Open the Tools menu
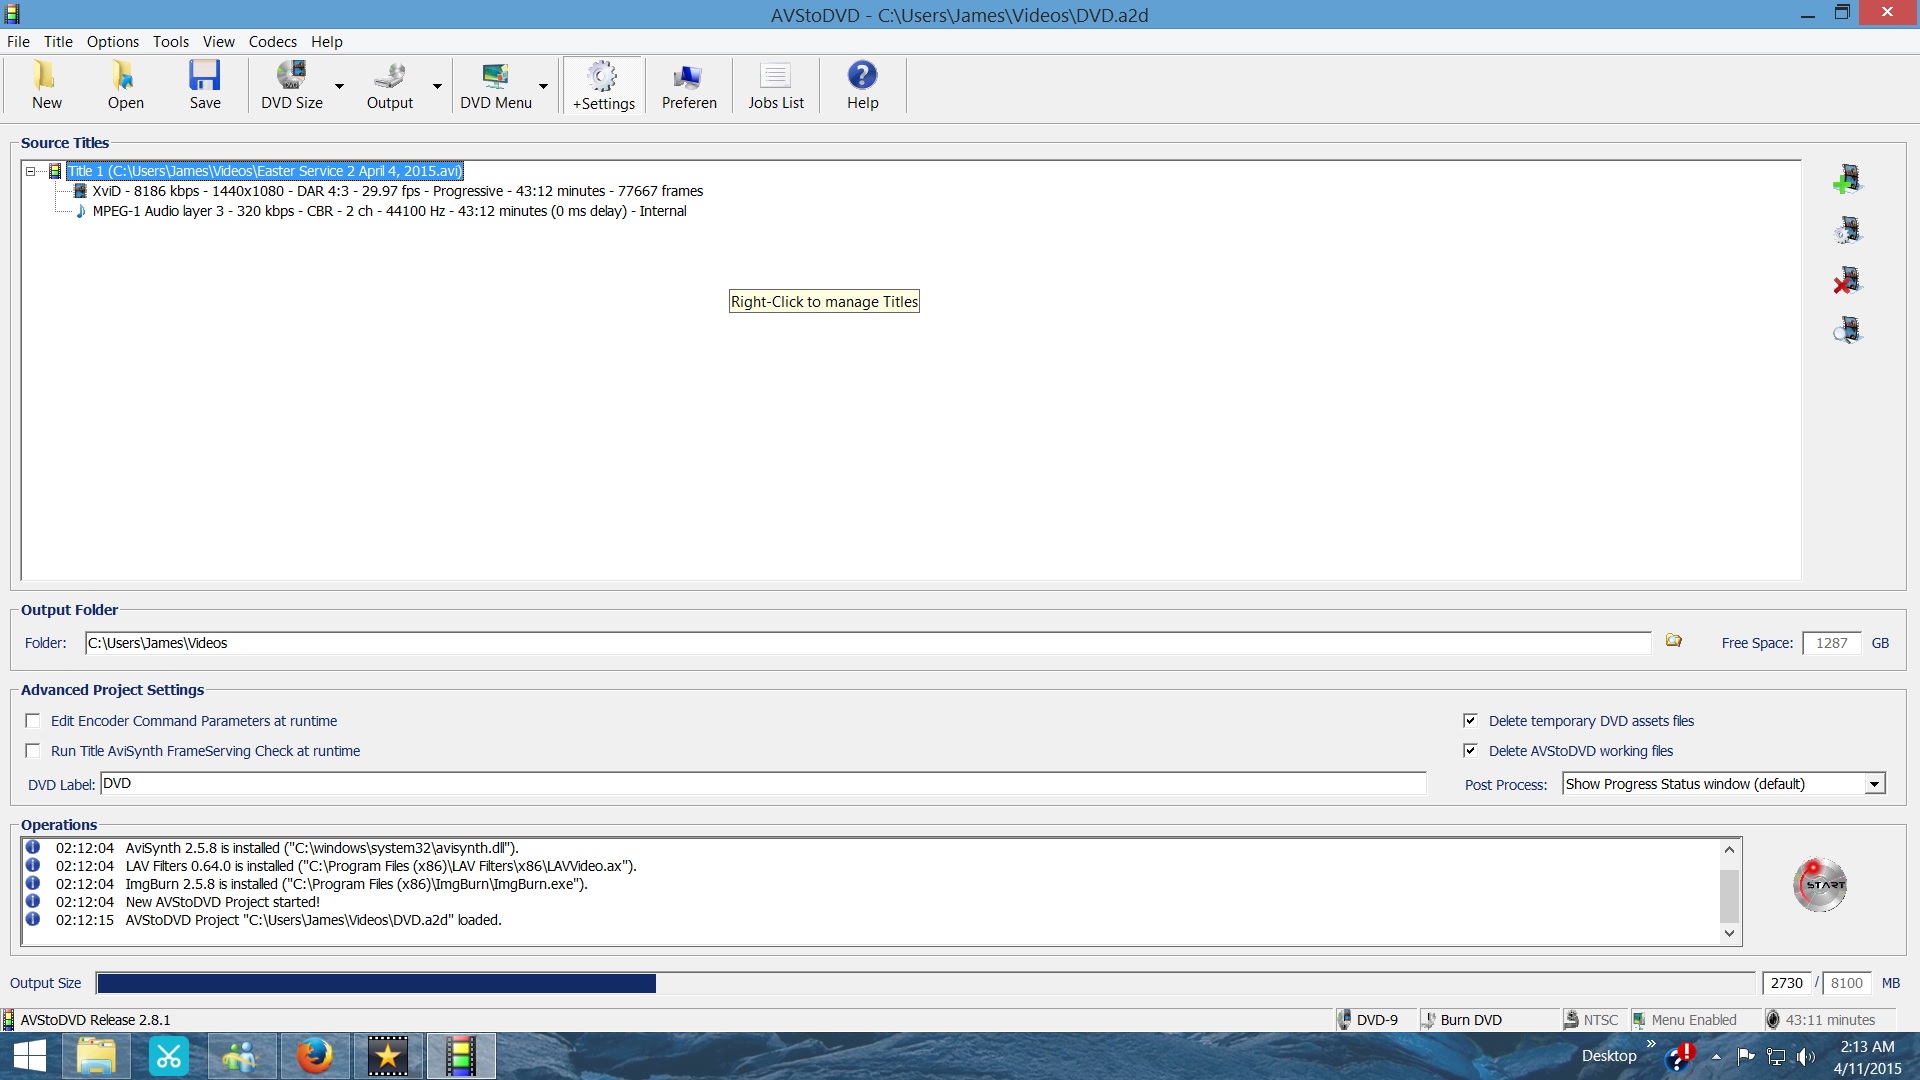1920x1080 pixels. click(x=171, y=41)
